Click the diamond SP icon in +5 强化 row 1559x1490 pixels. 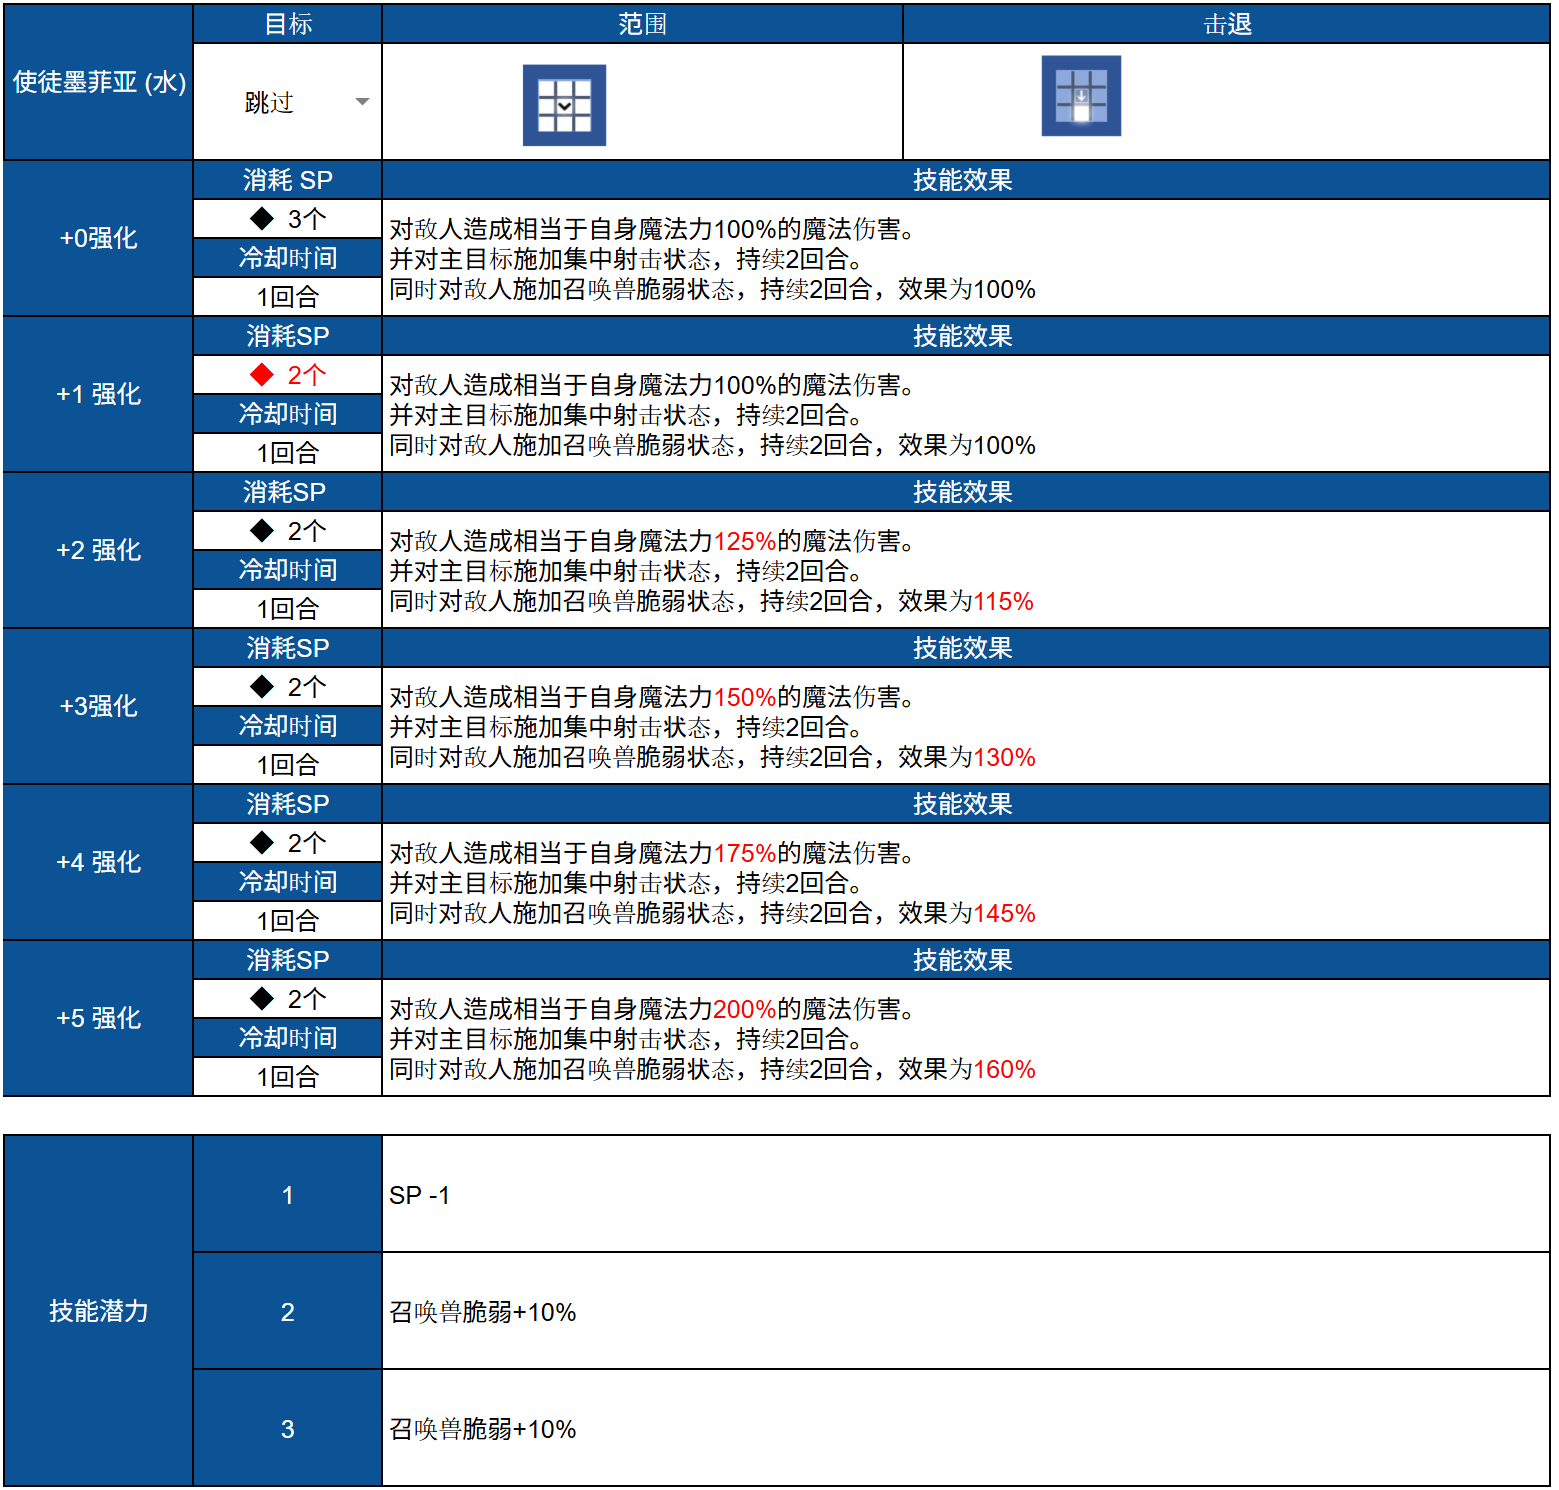click(262, 999)
